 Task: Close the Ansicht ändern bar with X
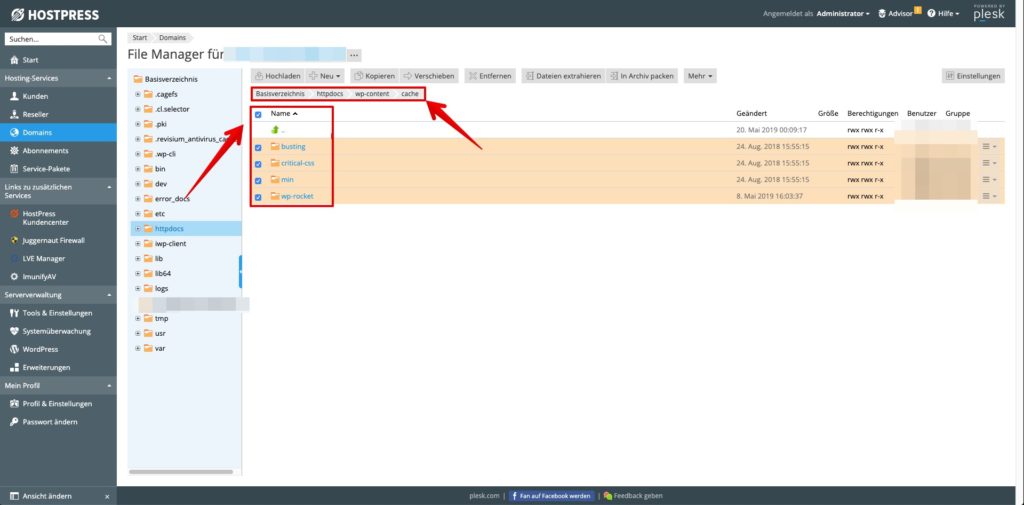(x=107, y=497)
